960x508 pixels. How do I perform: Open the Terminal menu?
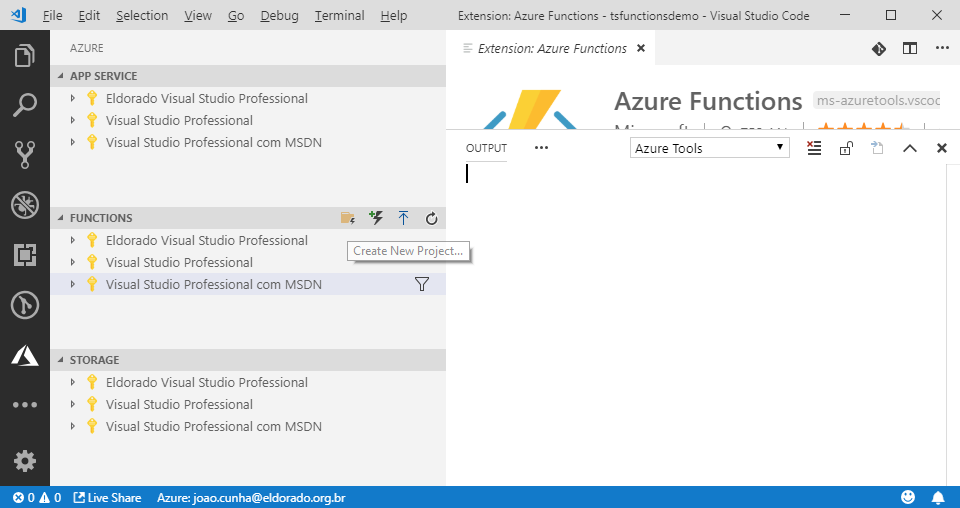click(339, 15)
